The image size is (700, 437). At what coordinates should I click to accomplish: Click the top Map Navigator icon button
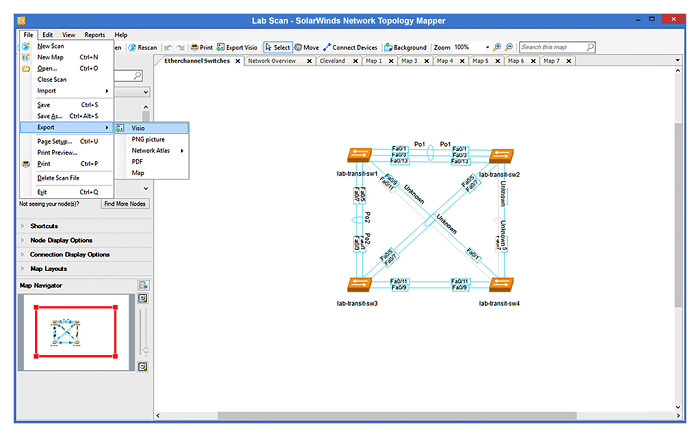pyautogui.click(x=143, y=285)
